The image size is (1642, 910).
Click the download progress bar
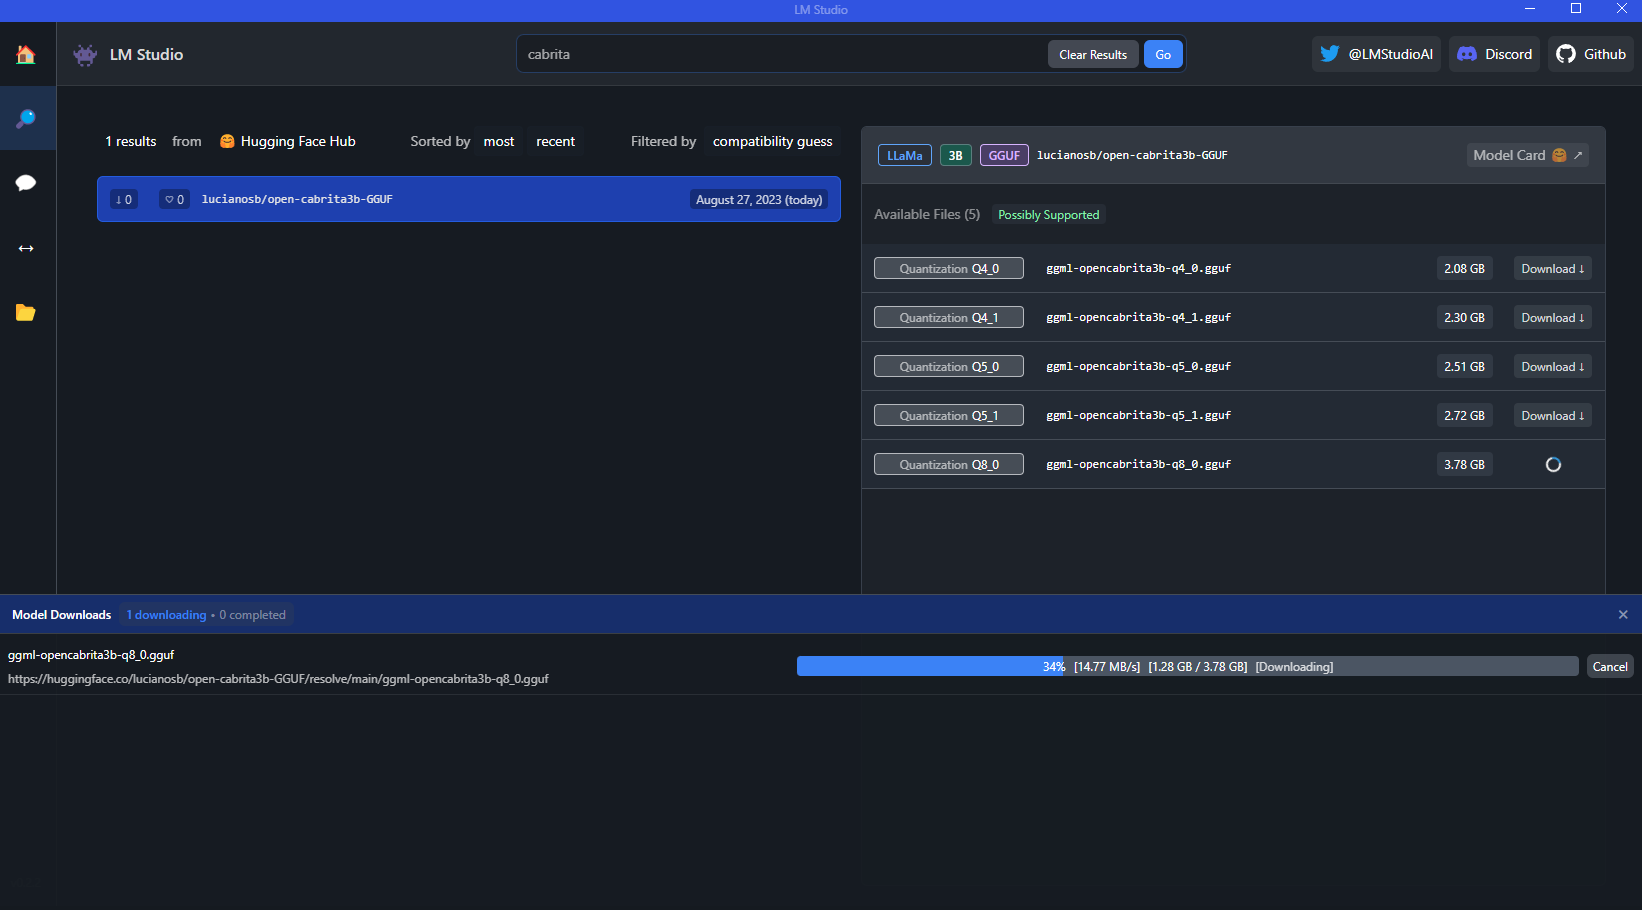[x=1187, y=667]
